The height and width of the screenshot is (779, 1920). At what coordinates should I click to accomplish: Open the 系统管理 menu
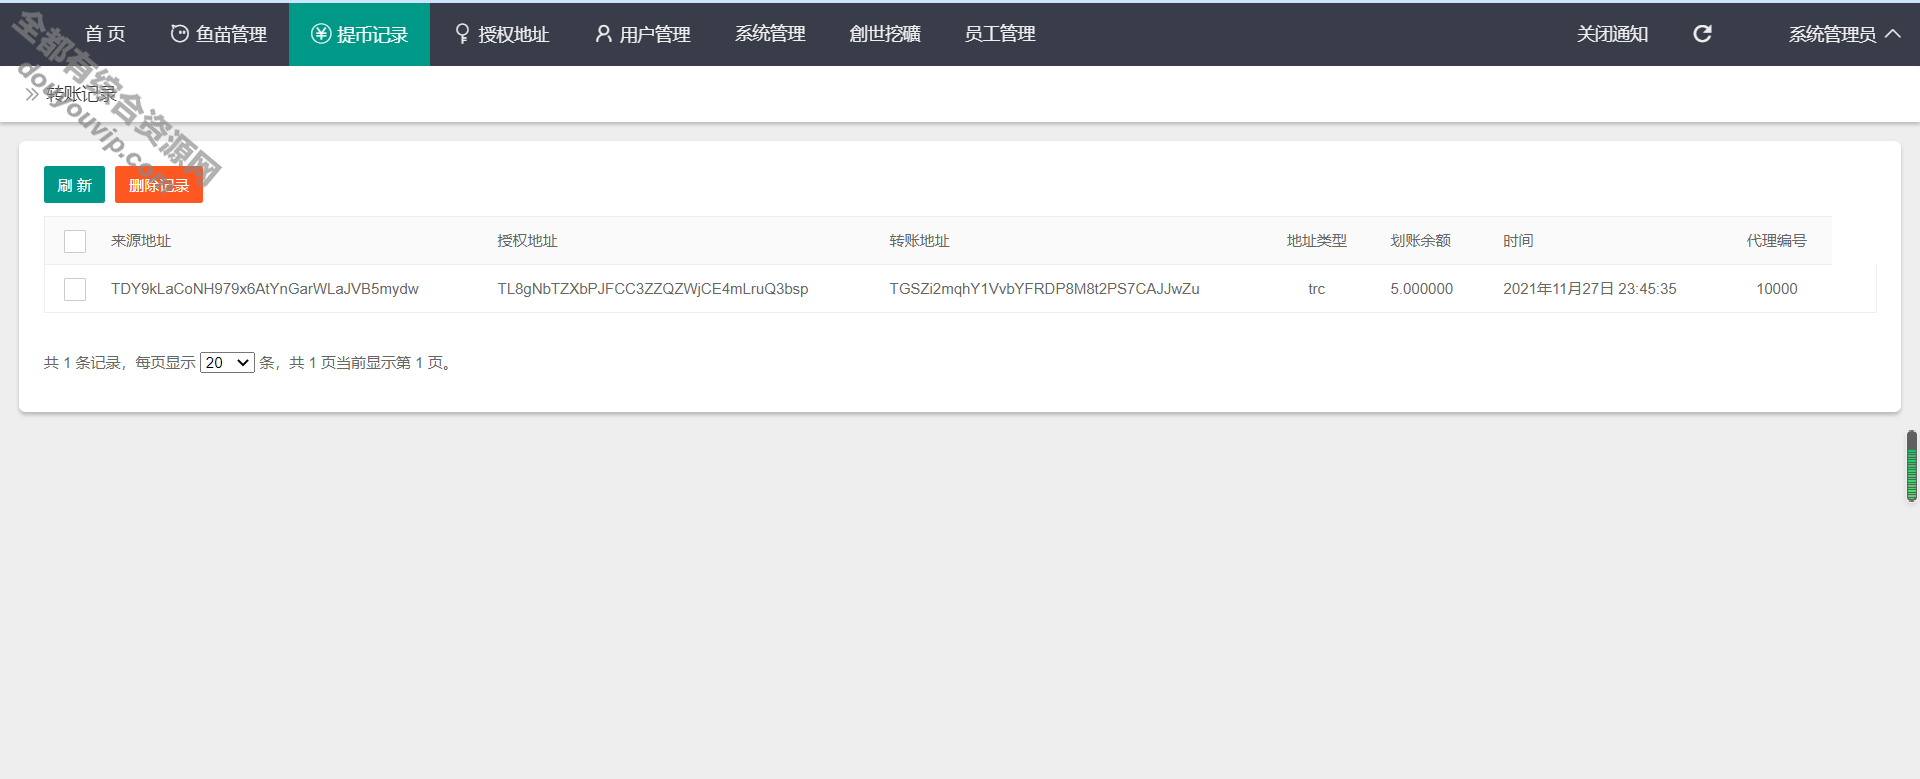point(770,34)
